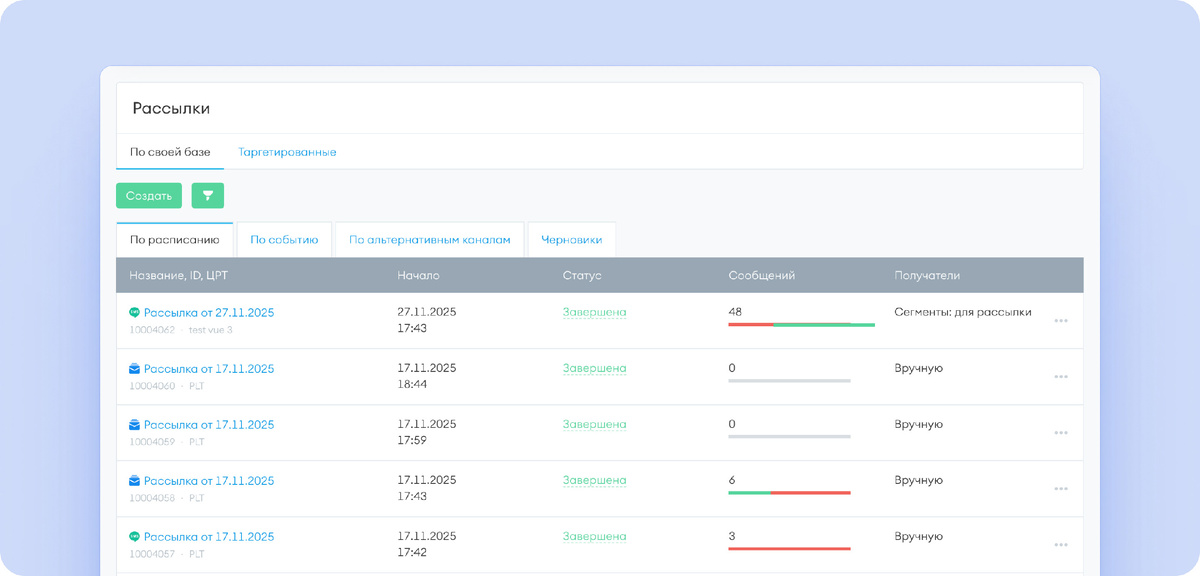Open 'Рассылка от 17.11.2025' with ID 10004058

[x=209, y=481]
